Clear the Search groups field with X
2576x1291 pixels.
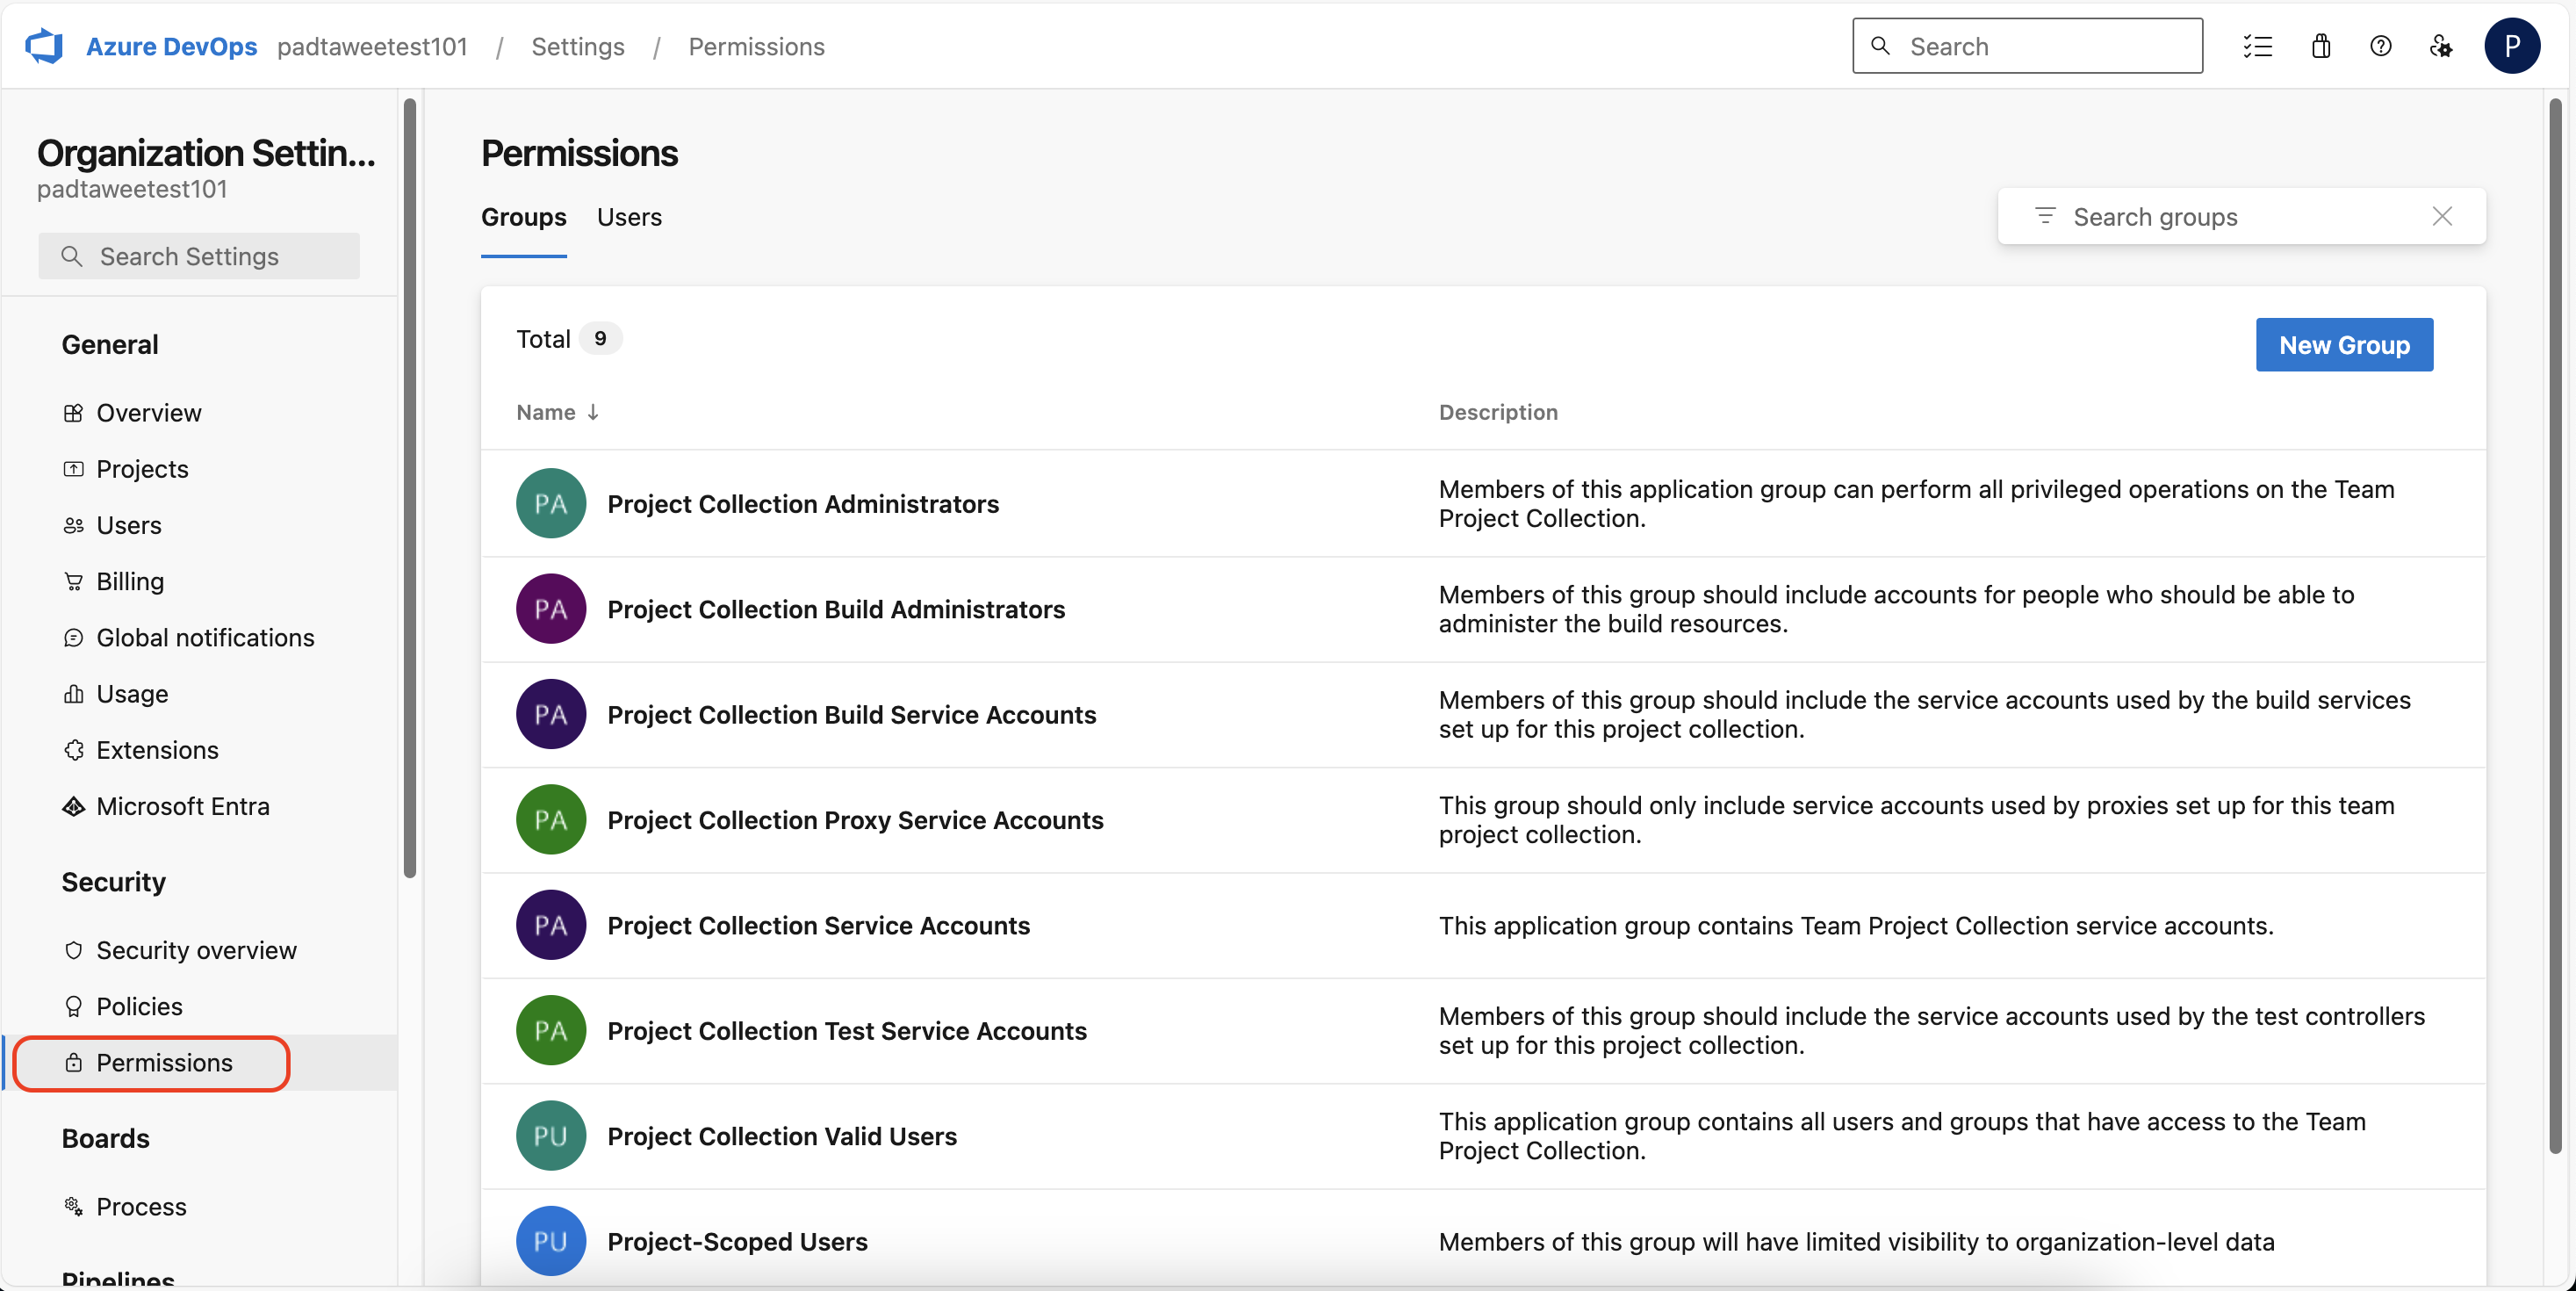coord(2441,216)
